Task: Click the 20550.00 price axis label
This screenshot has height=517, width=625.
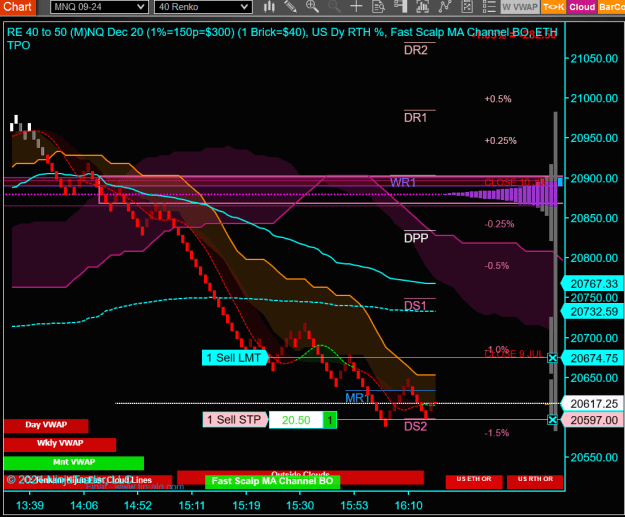Action: (x=594, y=457)
